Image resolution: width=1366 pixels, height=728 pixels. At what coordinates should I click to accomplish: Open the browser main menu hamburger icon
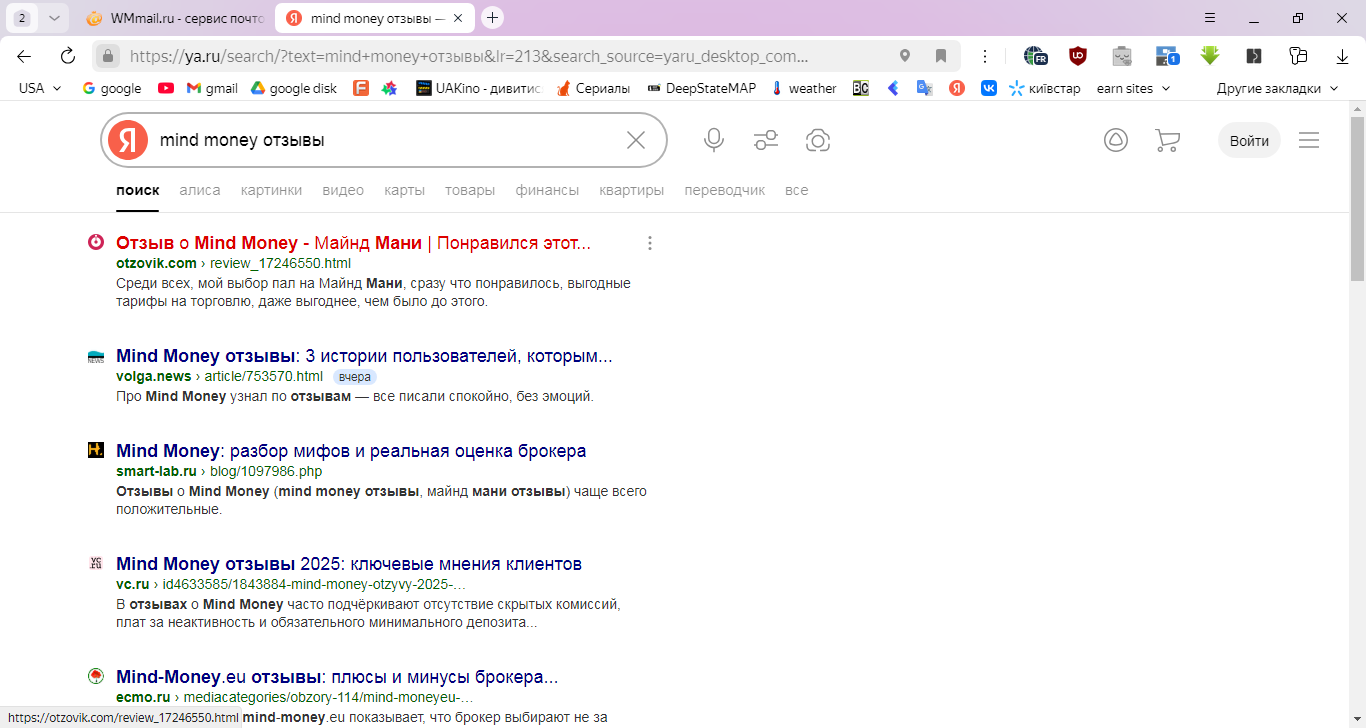[x=1210, y=18]
